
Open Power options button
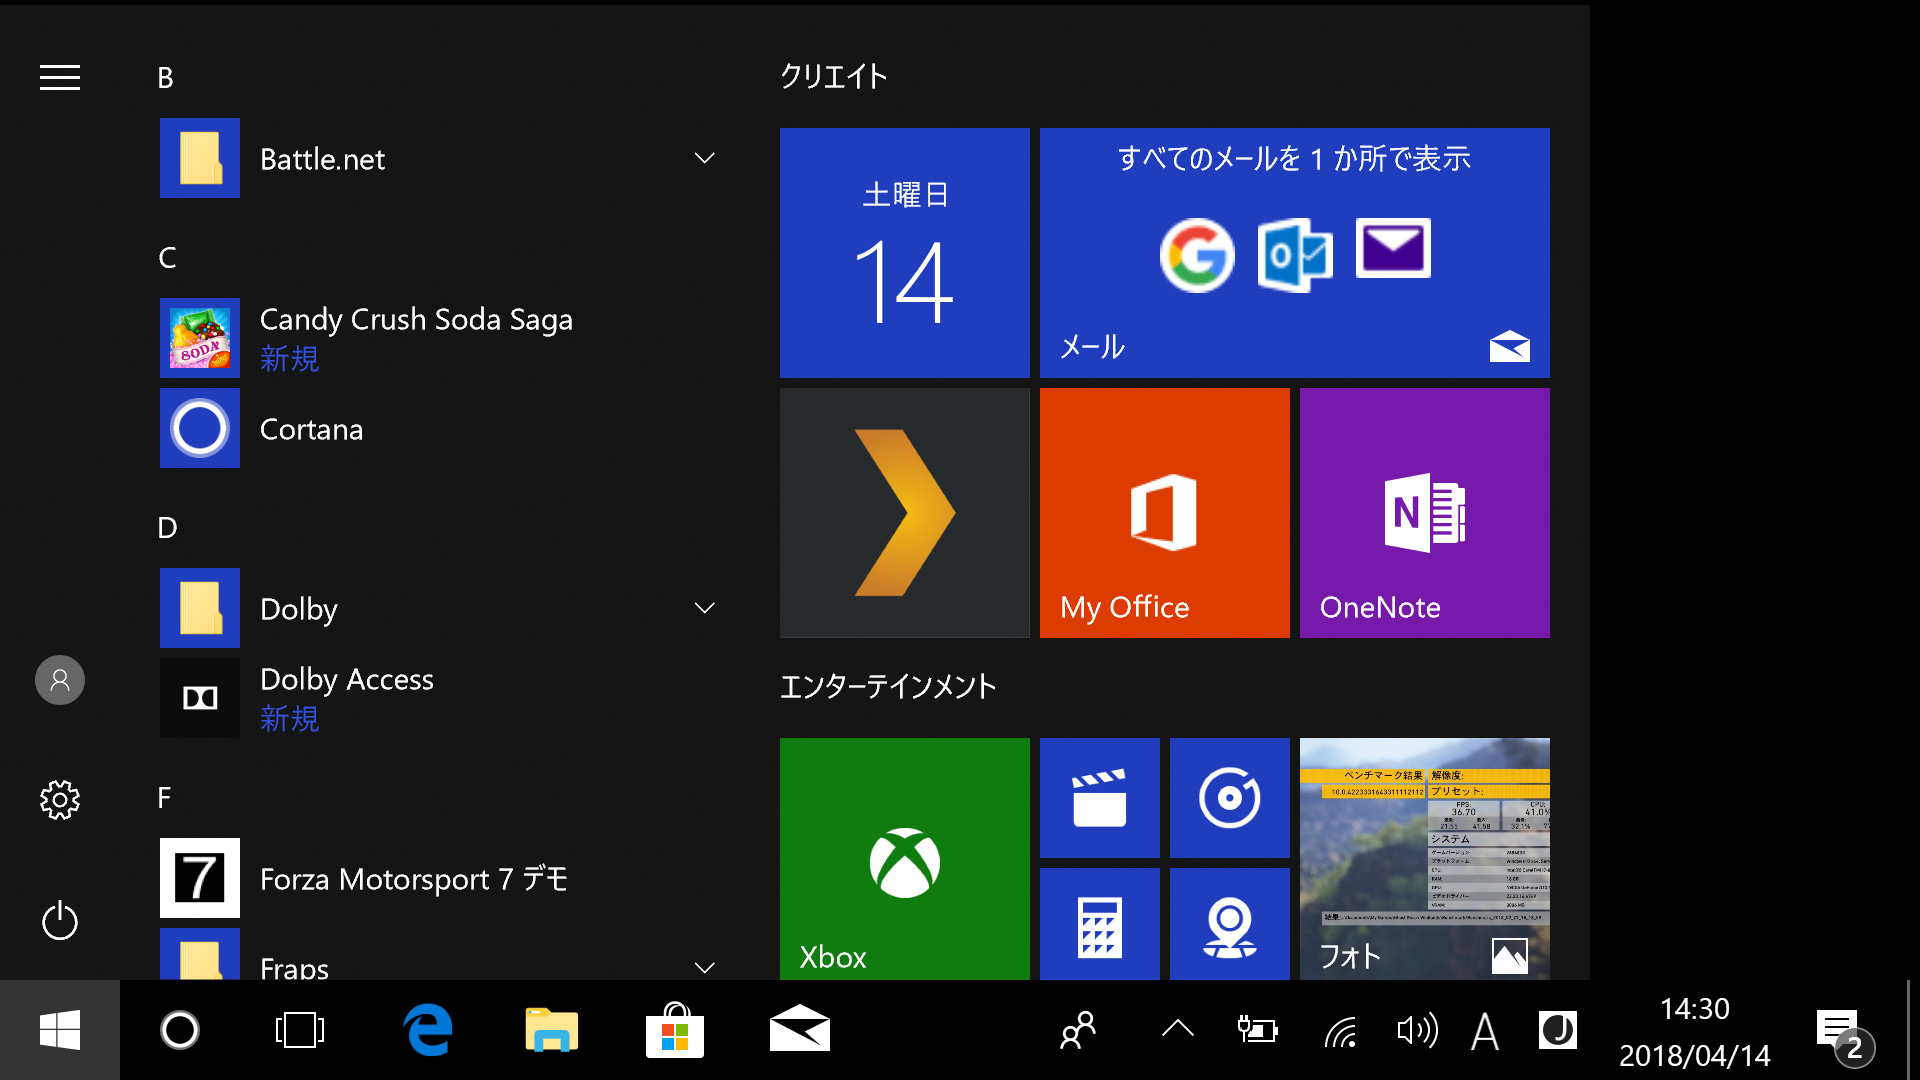pyautogui.click(x=60, y=920)
